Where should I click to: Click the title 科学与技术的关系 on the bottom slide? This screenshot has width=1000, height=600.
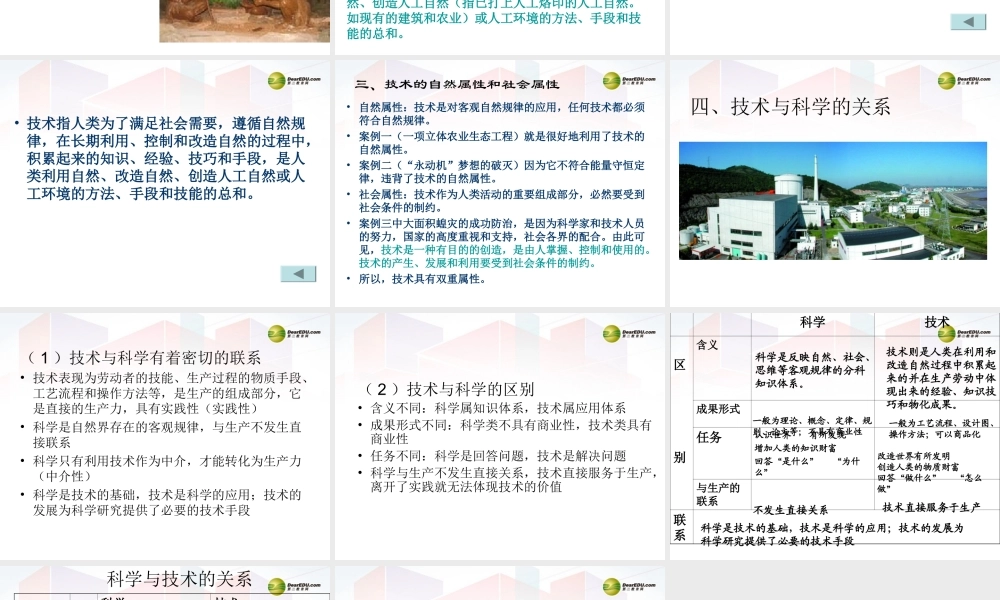[x=179, y=579]
